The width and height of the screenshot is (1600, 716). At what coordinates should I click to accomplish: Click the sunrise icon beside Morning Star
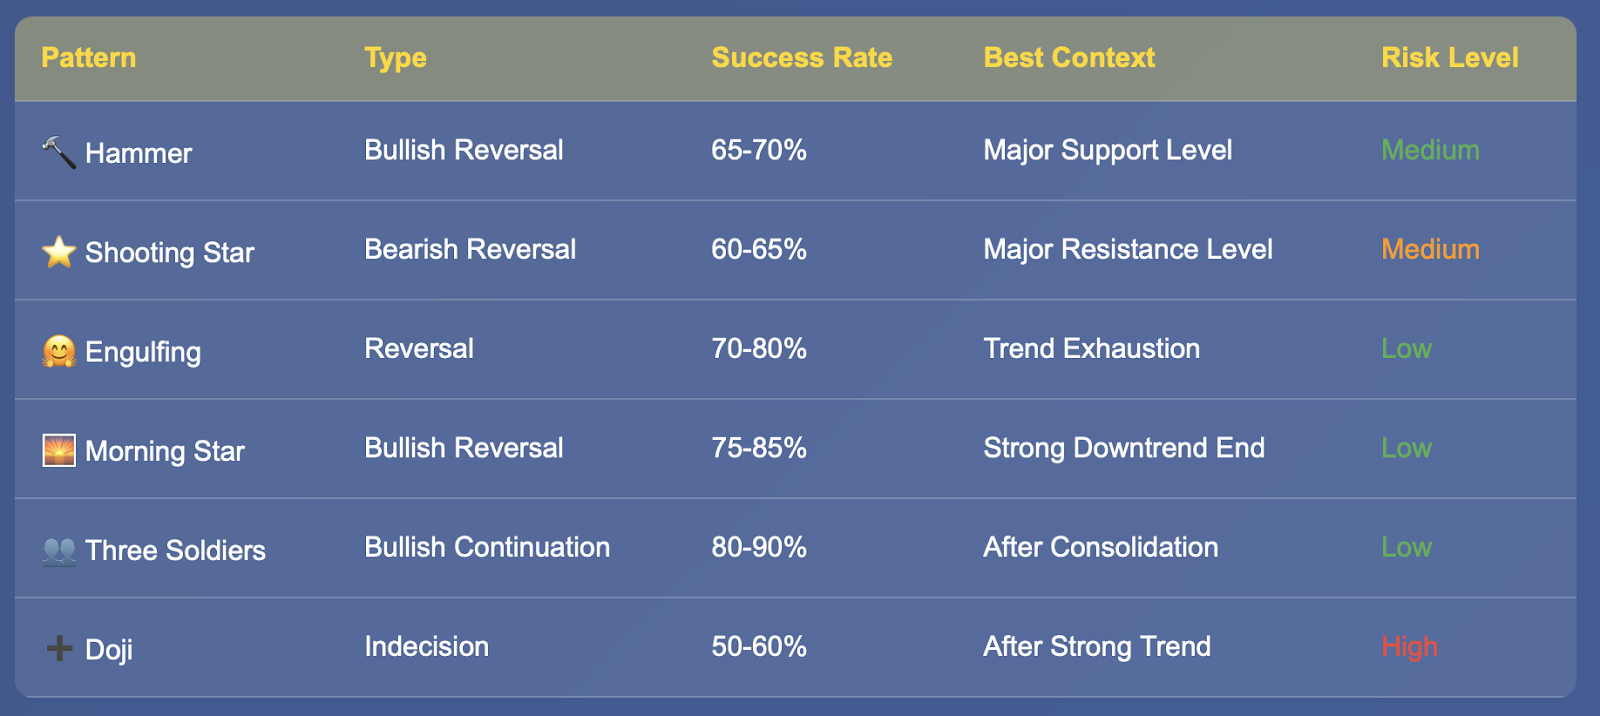coord(59,451)
